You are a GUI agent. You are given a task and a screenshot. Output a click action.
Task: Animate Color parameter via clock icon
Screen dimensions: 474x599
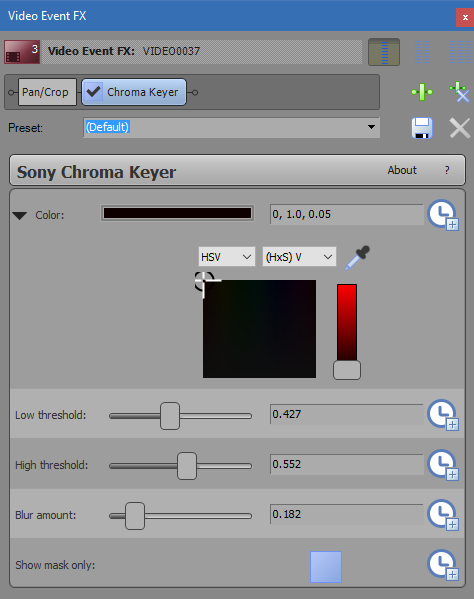(443, 215)
